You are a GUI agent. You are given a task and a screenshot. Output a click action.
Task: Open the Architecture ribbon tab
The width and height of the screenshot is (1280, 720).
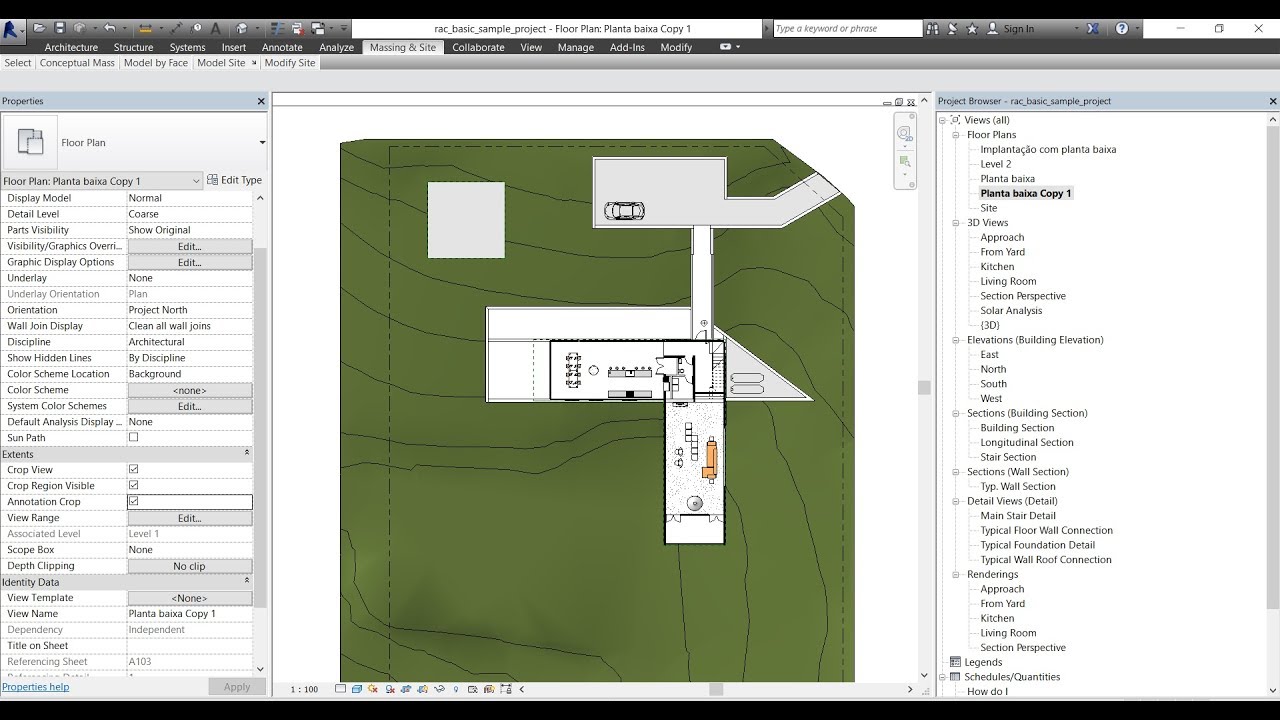click(71, 47)
